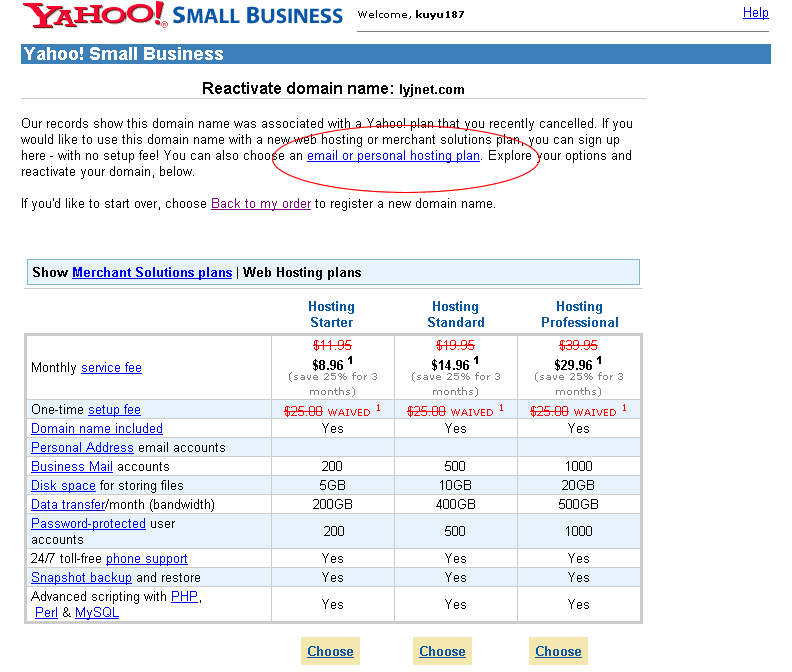Click the Hosting Starter column heading
792x672 pixels.
331,314
